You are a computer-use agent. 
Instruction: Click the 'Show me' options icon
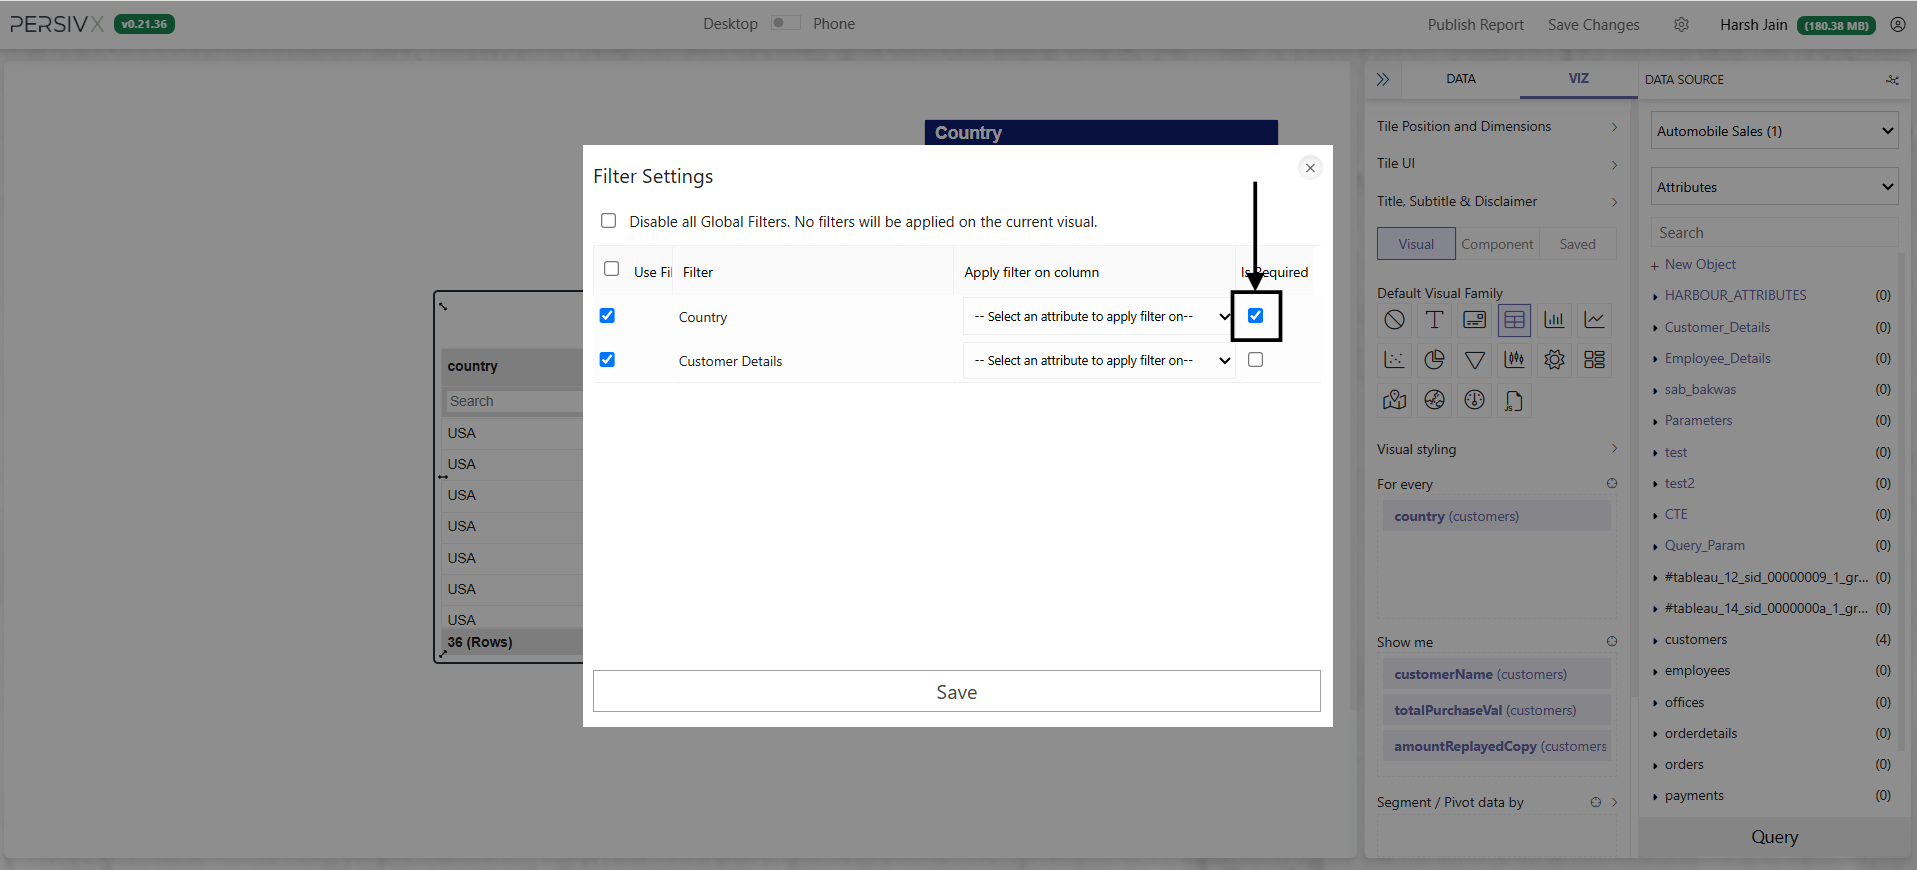point(1612,641)
